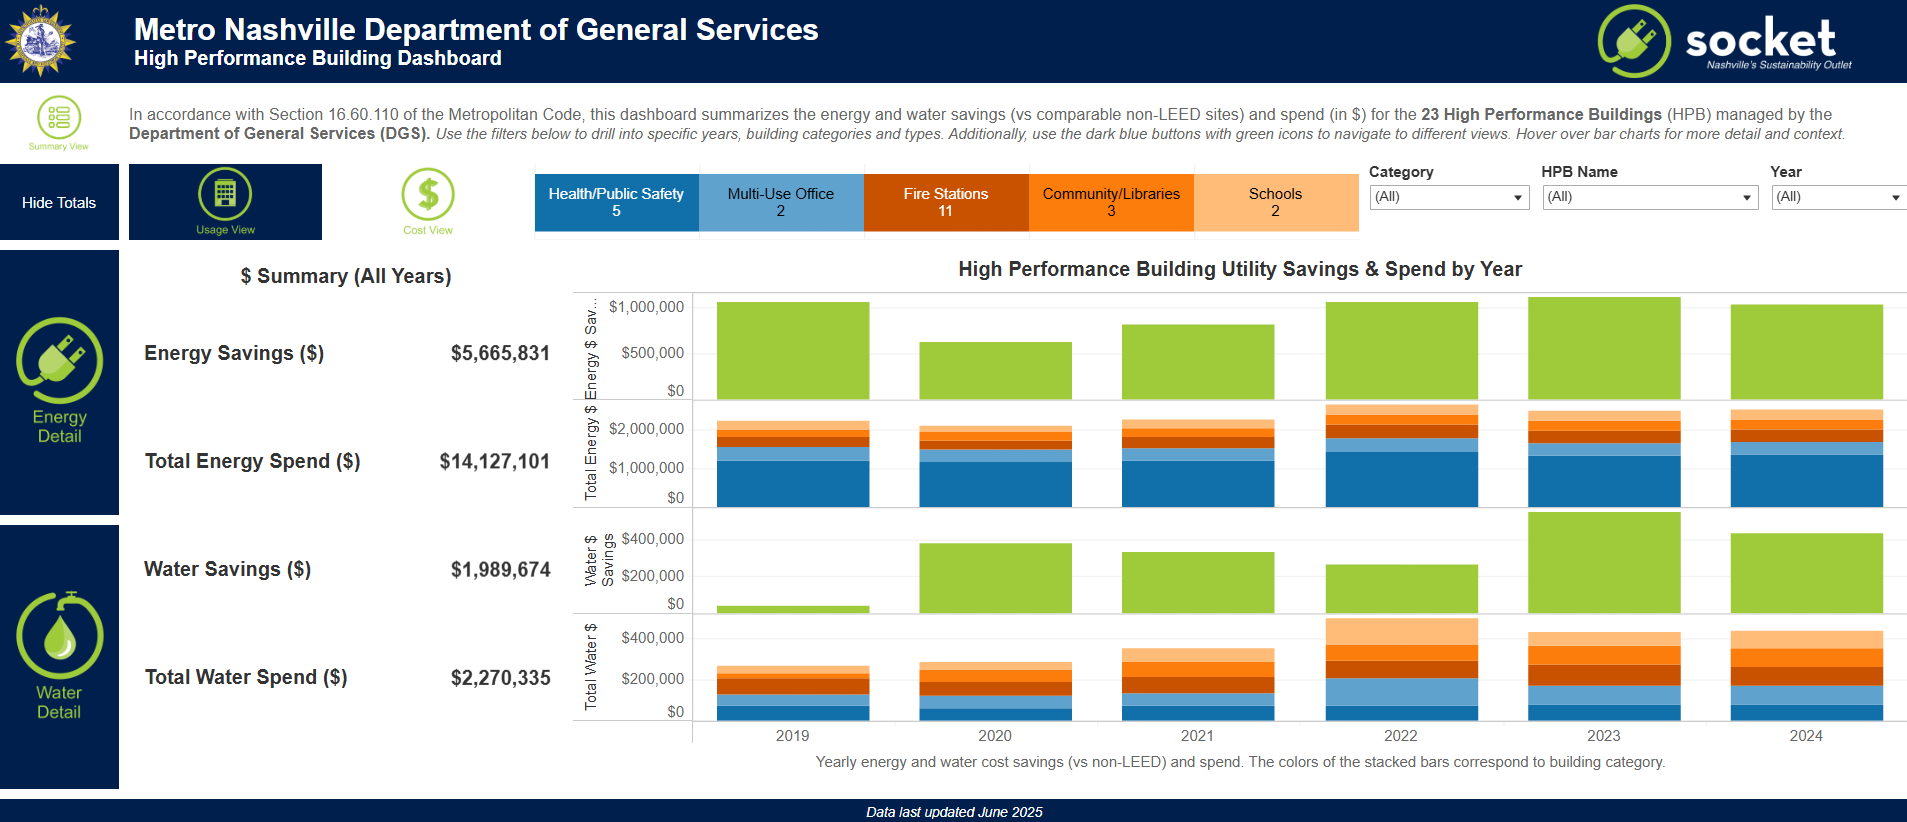Screen dimensions: 1907x822
Task: Click the 2021 energy savings bar
Action: click(1198, 362)
